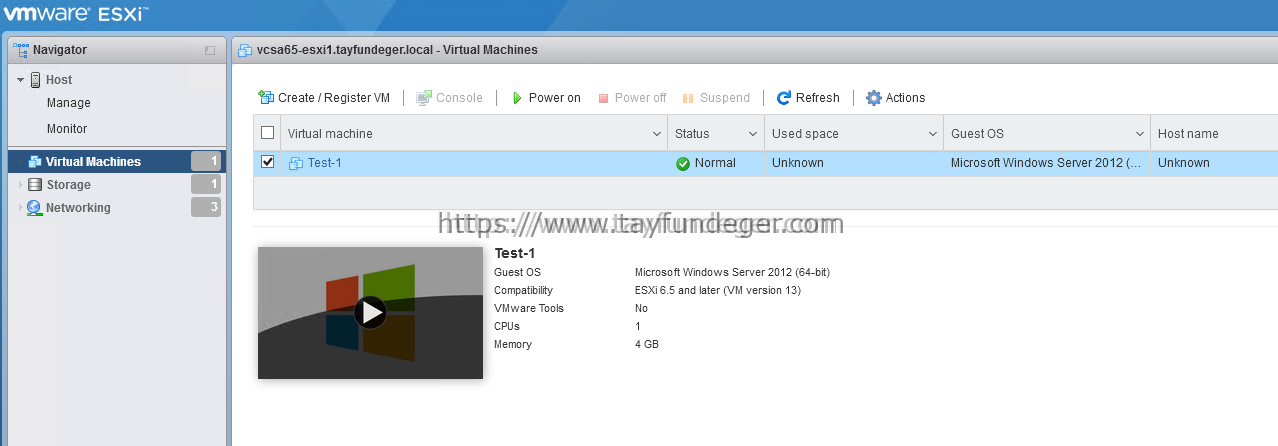Open Used space column dropdown arrow
Viewport: 1278px width, 446px height.
click(932, 134)
